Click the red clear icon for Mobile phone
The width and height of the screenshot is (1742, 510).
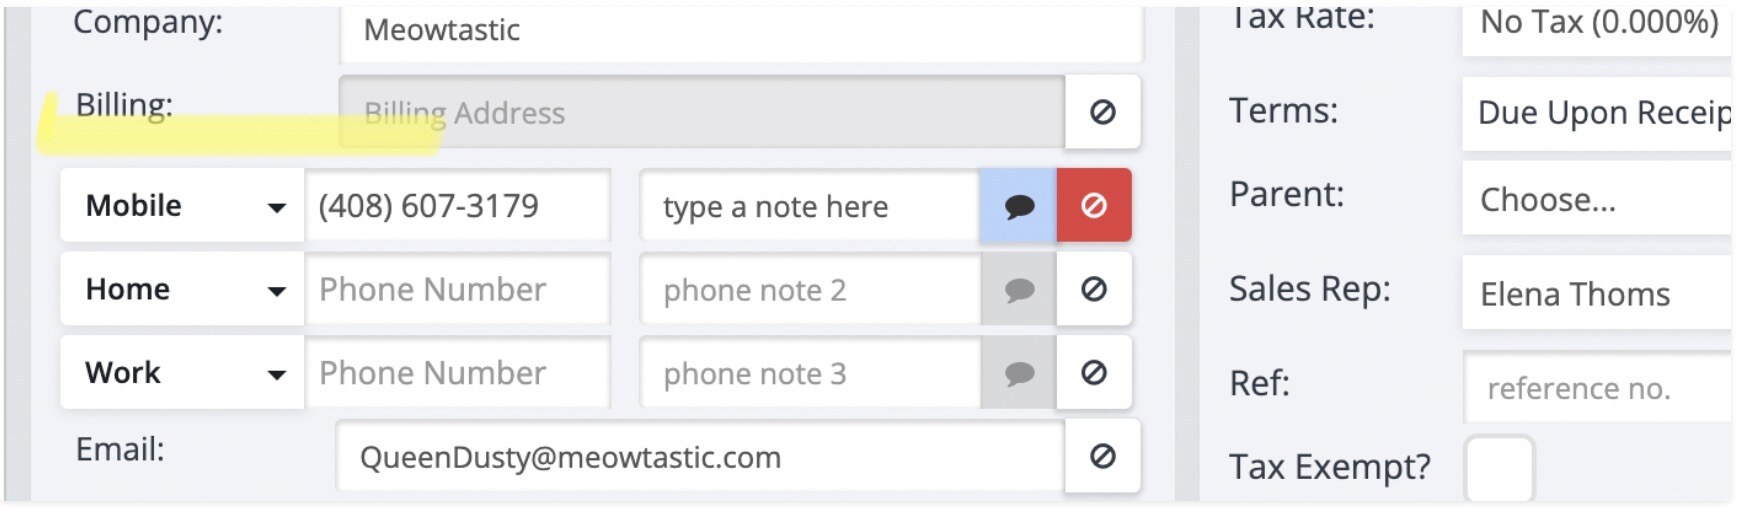coord(1094,206)
